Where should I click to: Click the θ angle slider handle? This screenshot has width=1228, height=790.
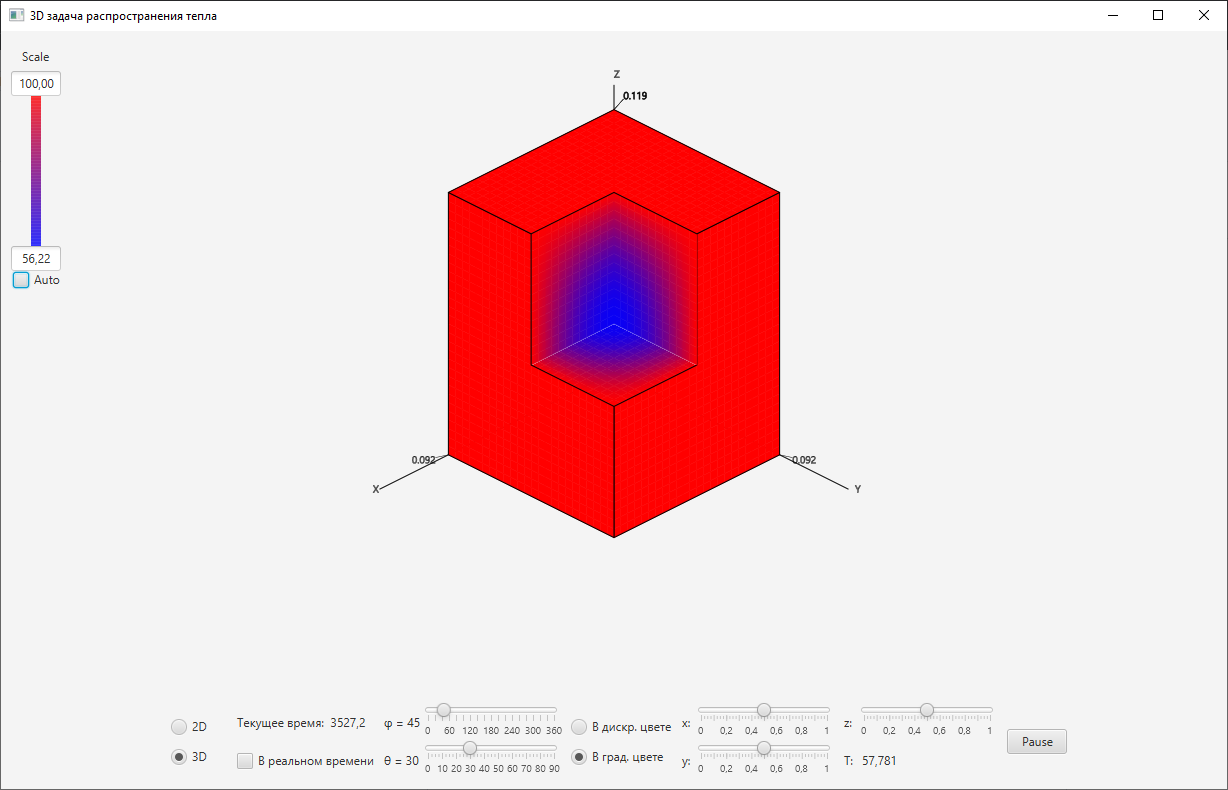(x=470, y=748)
